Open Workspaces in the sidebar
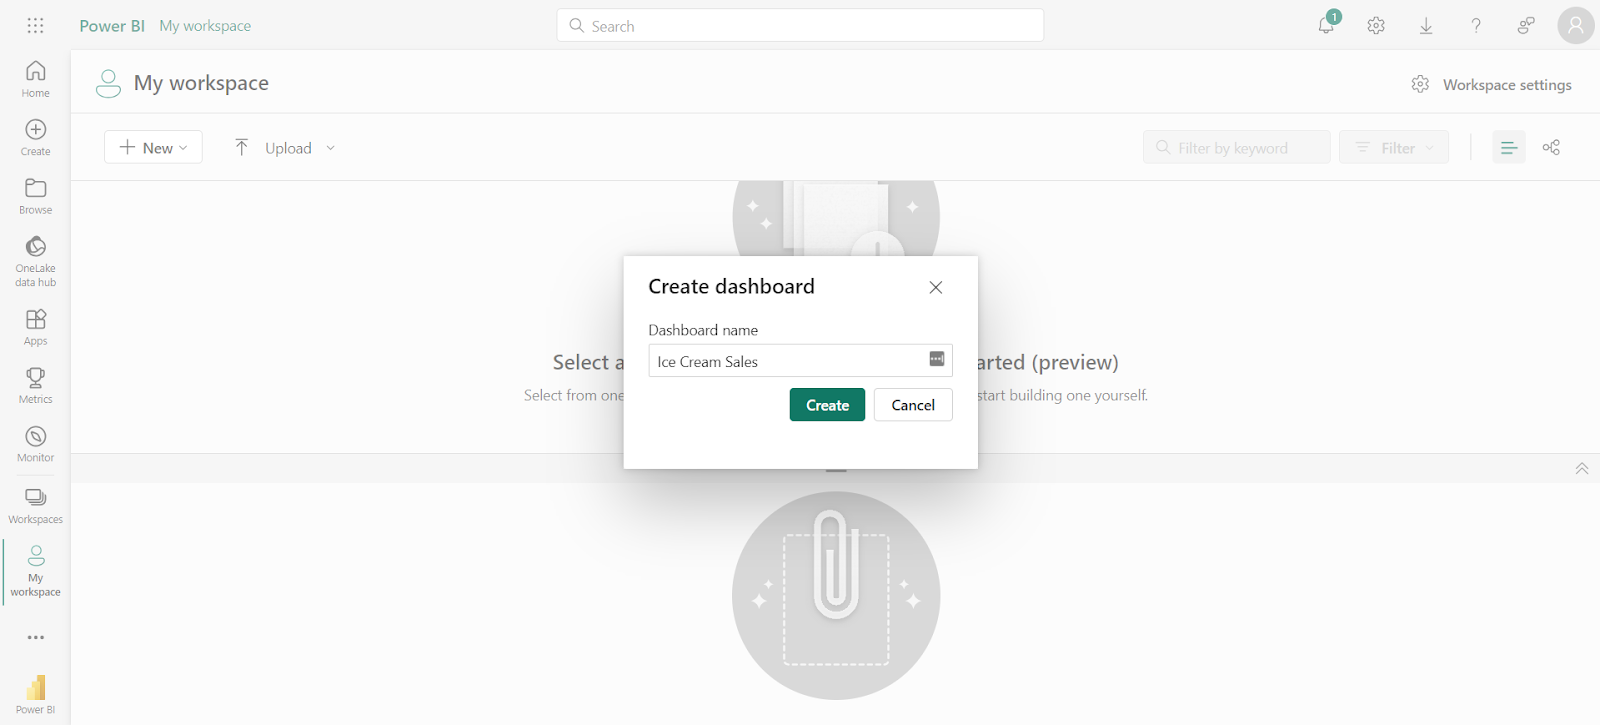The image size is (1600, 725). point(35,506)
